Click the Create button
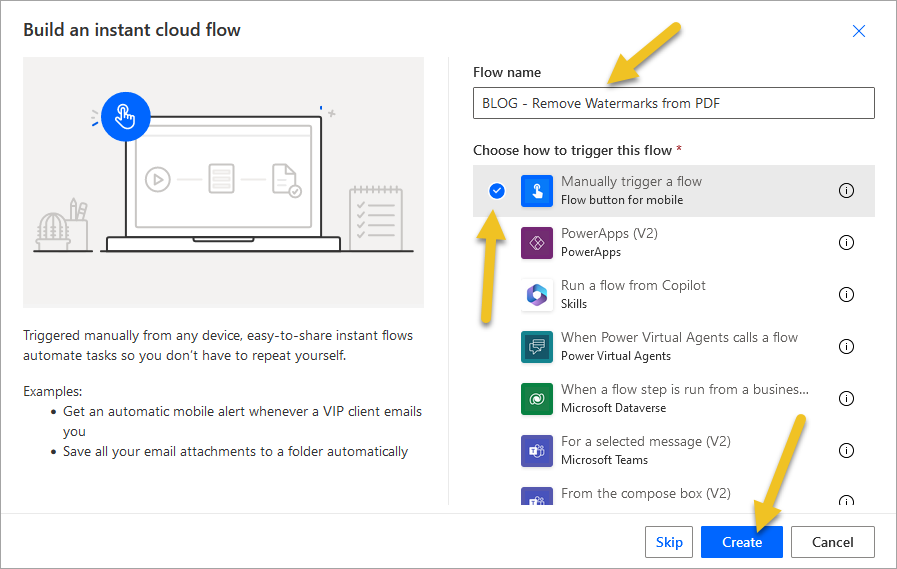This screenshot has width=897, height=569. (x=741, y=542)
